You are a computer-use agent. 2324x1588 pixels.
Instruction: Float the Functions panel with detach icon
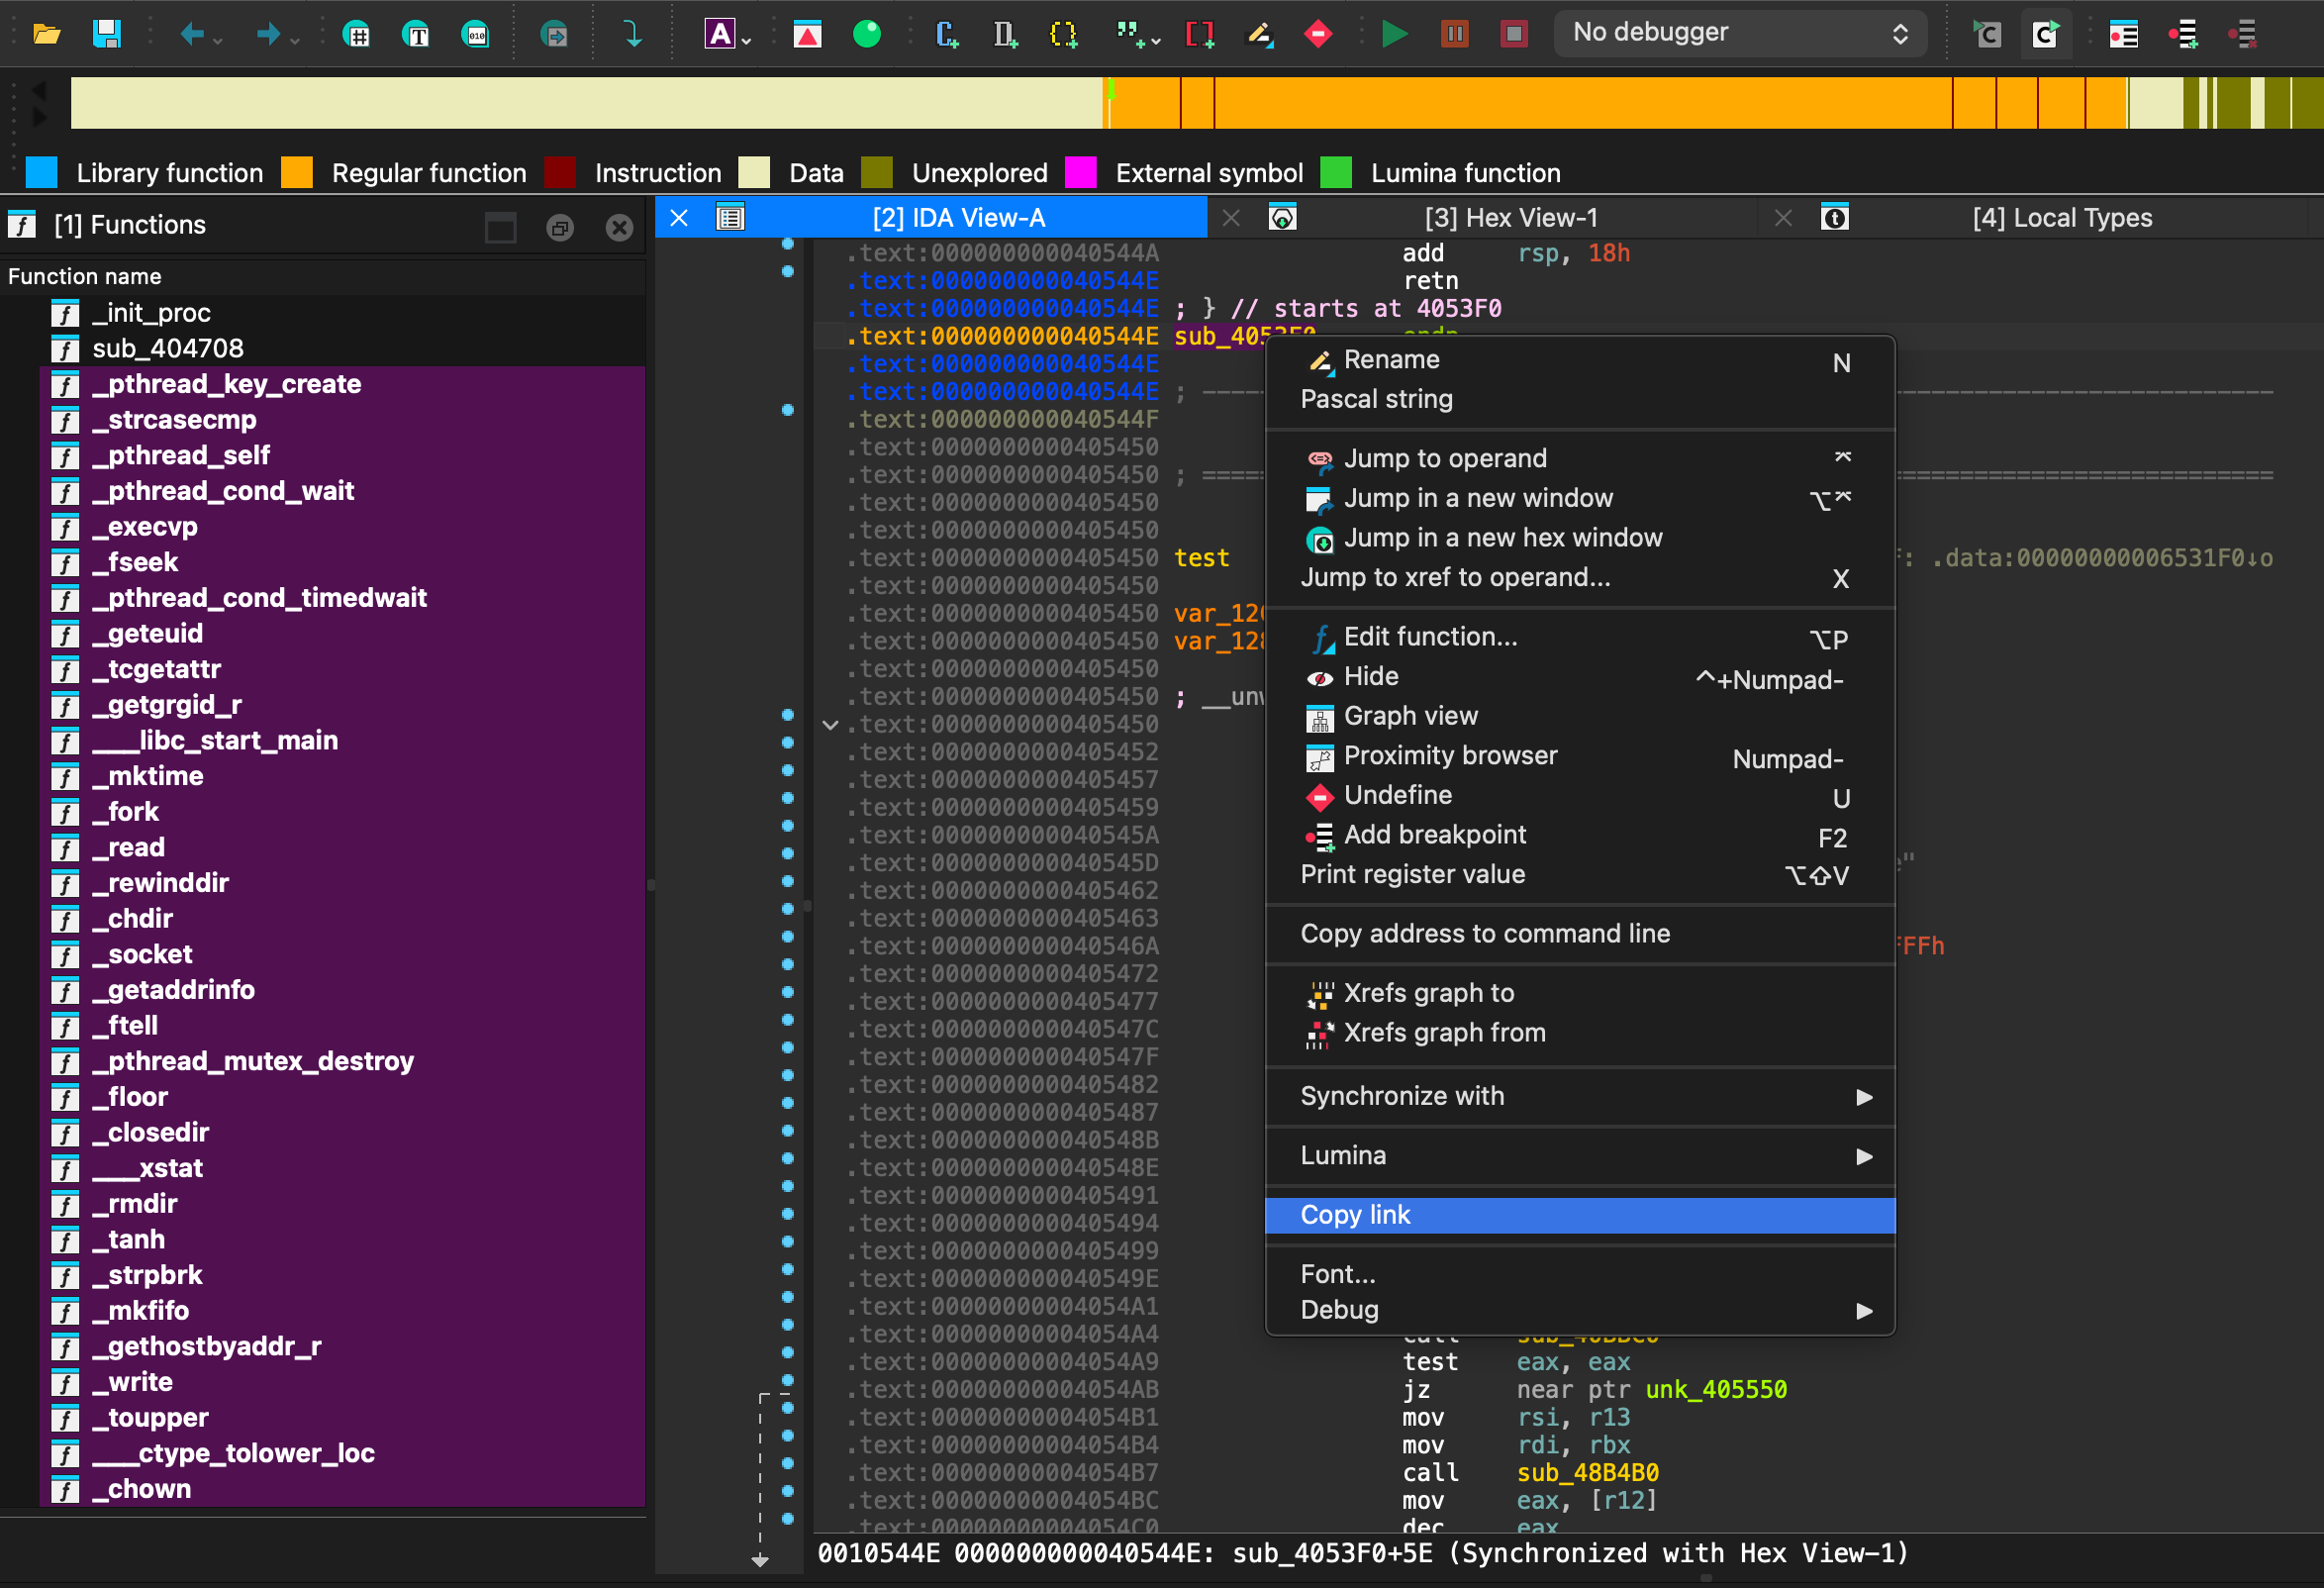coord(560,228)
